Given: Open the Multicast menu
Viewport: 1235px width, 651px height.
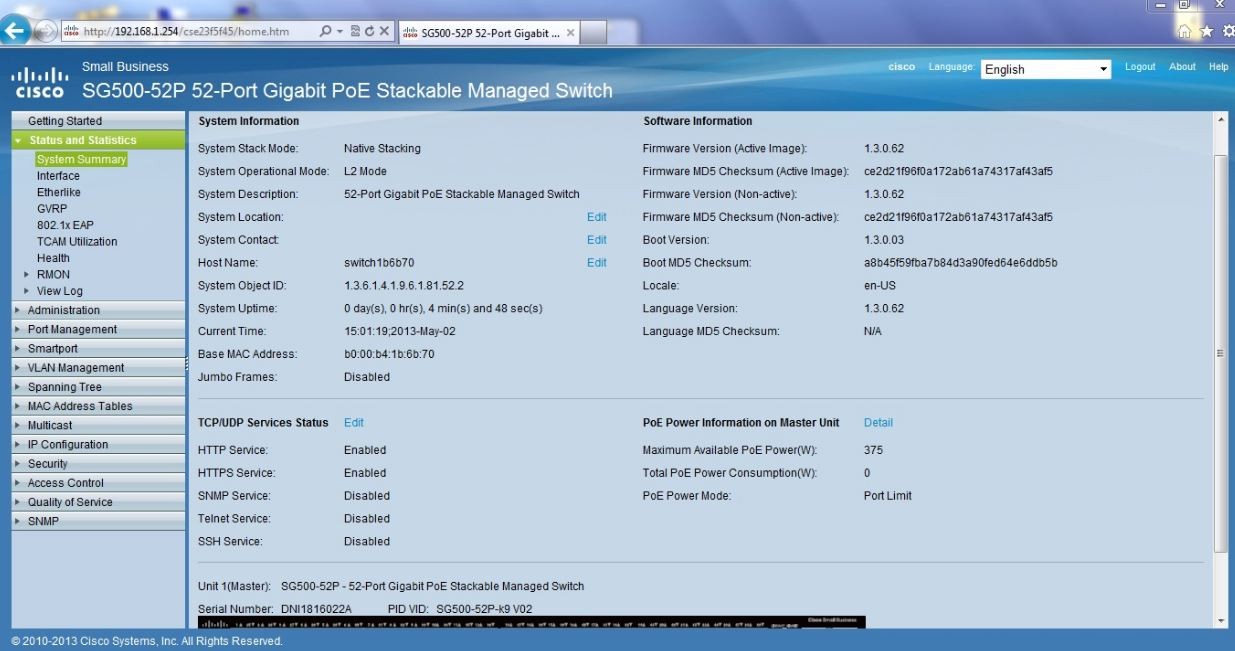Looking at the screenshot, I should point(98,425).
